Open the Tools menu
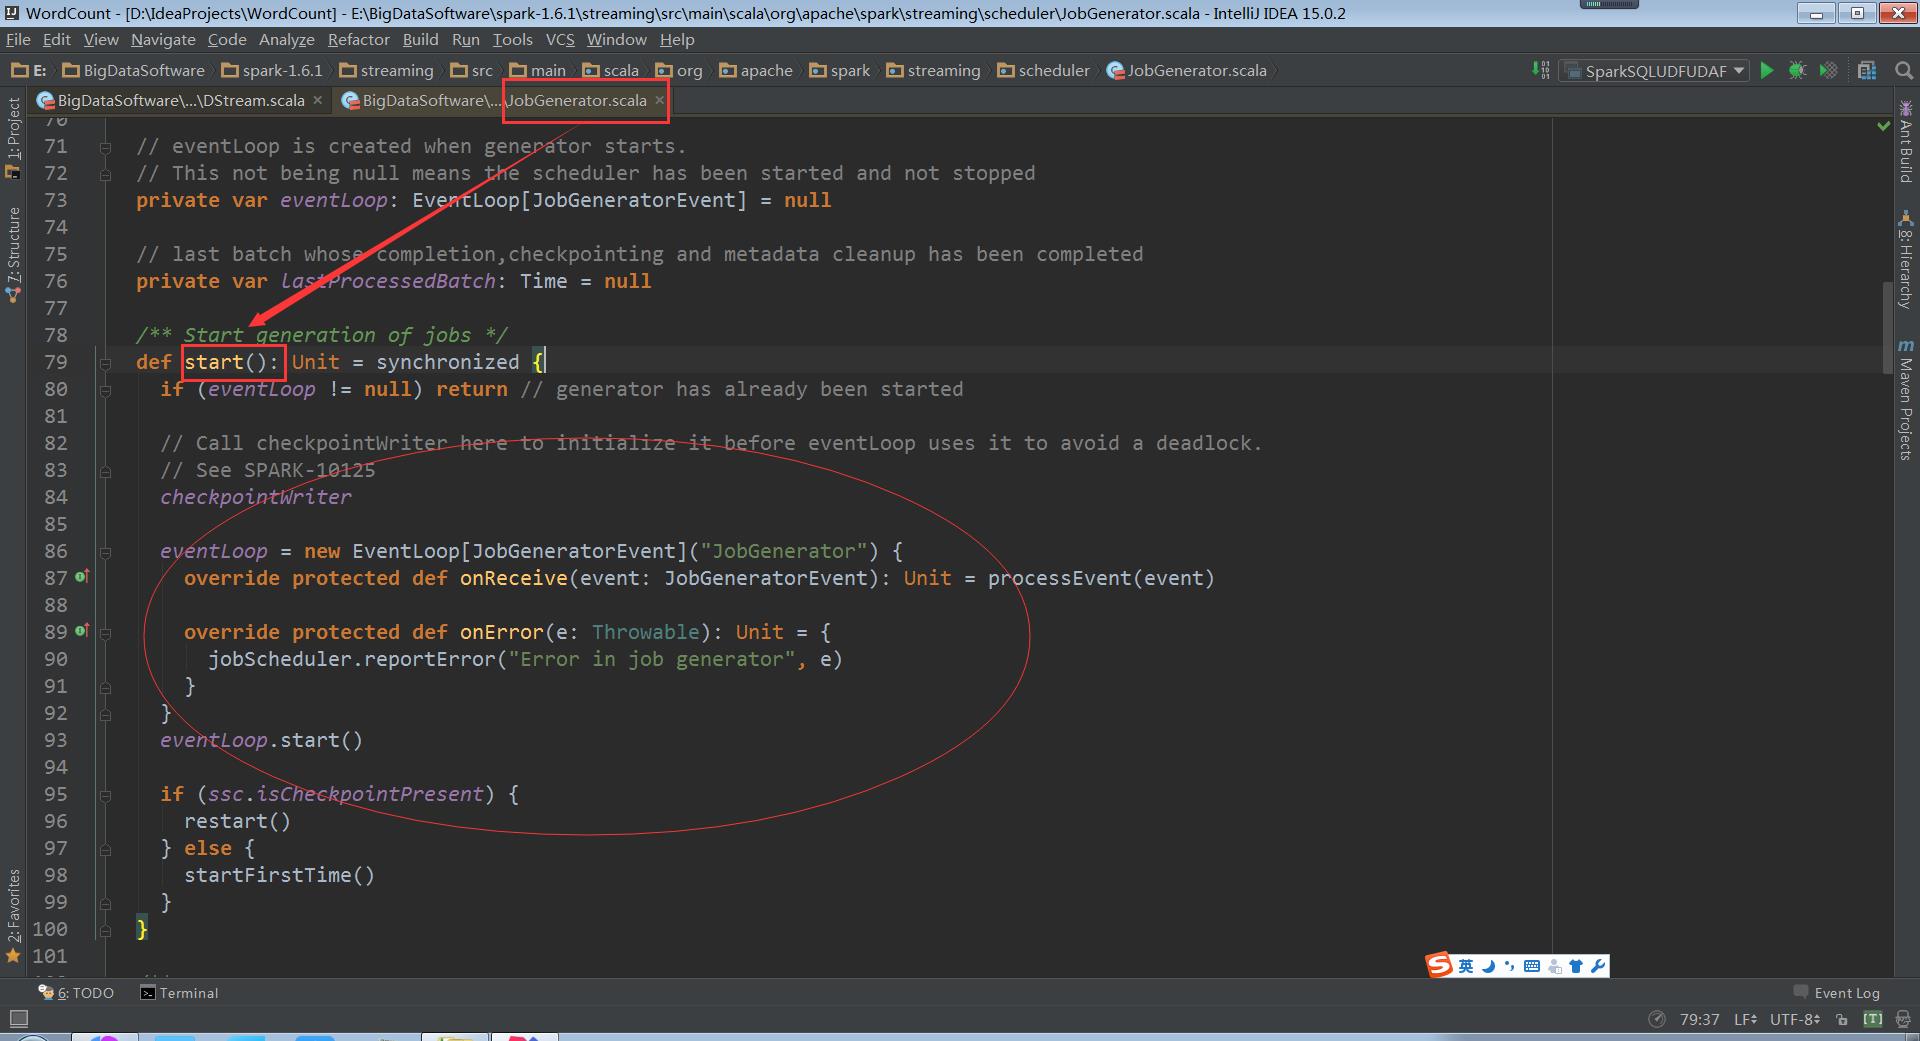1920x1041 pixels. (x=512, y=39)
